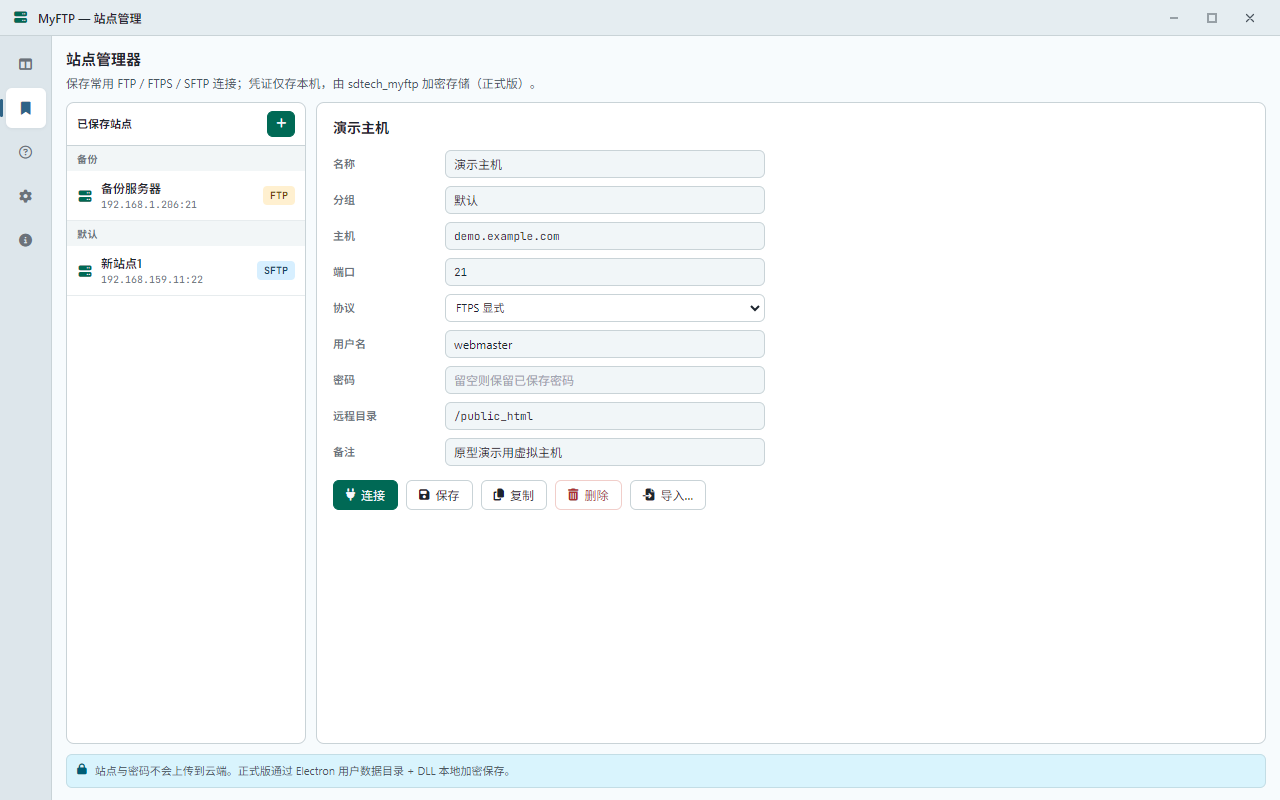Click the 远程目录 field /public_html
Image resolution: width=1280 pixels, height=800 pixels.
(x=604, y=416)
